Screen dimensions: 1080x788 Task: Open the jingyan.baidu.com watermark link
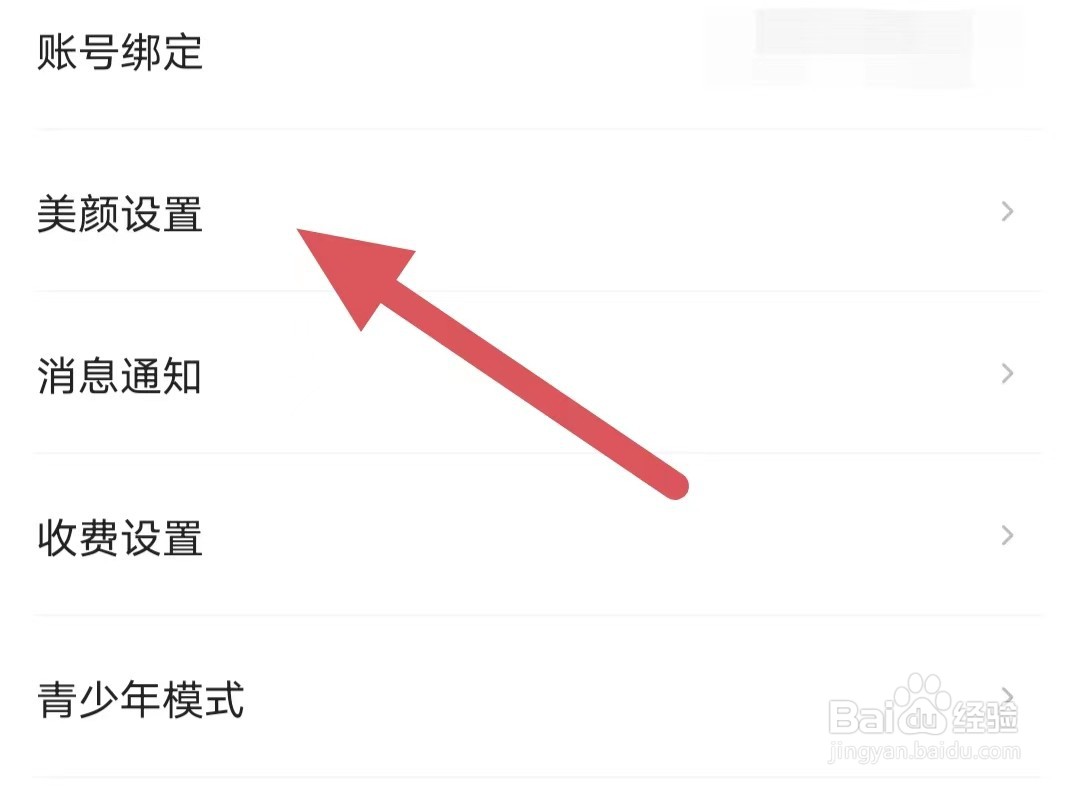(x=924, y=751)
